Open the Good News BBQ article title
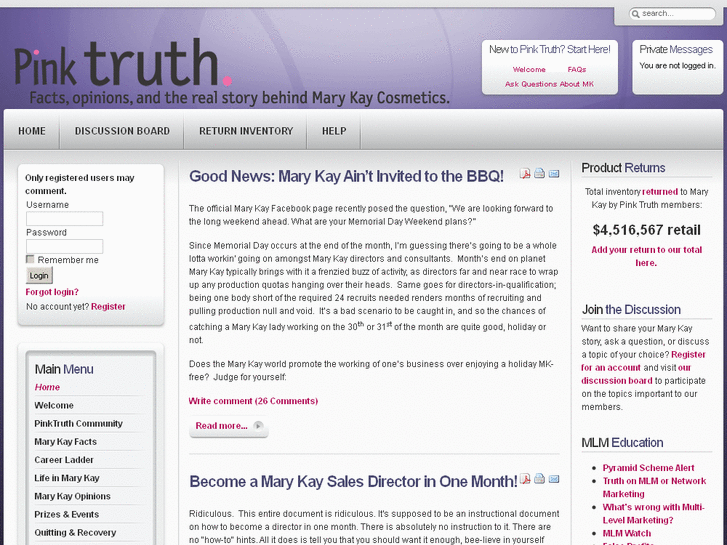 (x=346, y=176)
